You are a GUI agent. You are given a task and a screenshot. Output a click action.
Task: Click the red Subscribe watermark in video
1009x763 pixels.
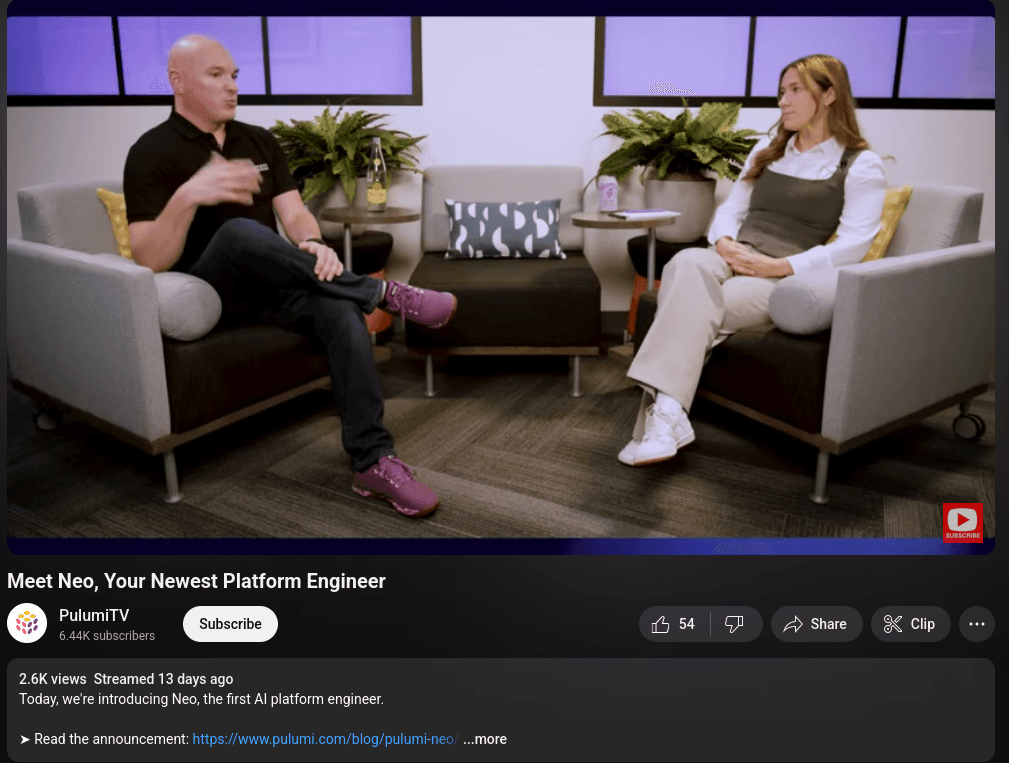point(963,522)
